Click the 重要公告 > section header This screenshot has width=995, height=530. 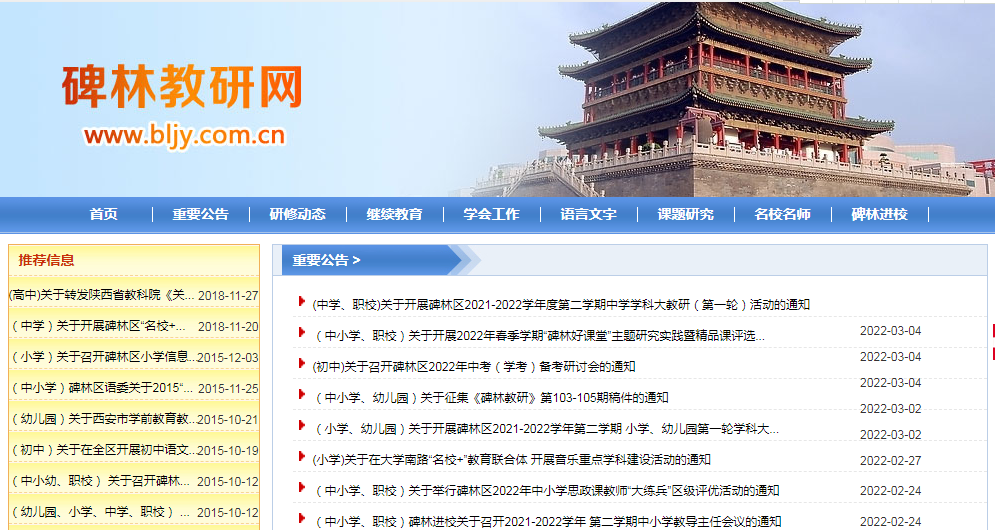pos(326,260)
